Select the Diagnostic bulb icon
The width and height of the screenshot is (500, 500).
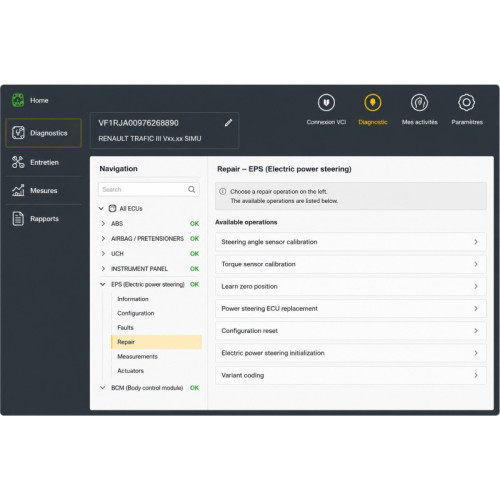(373, 102)
